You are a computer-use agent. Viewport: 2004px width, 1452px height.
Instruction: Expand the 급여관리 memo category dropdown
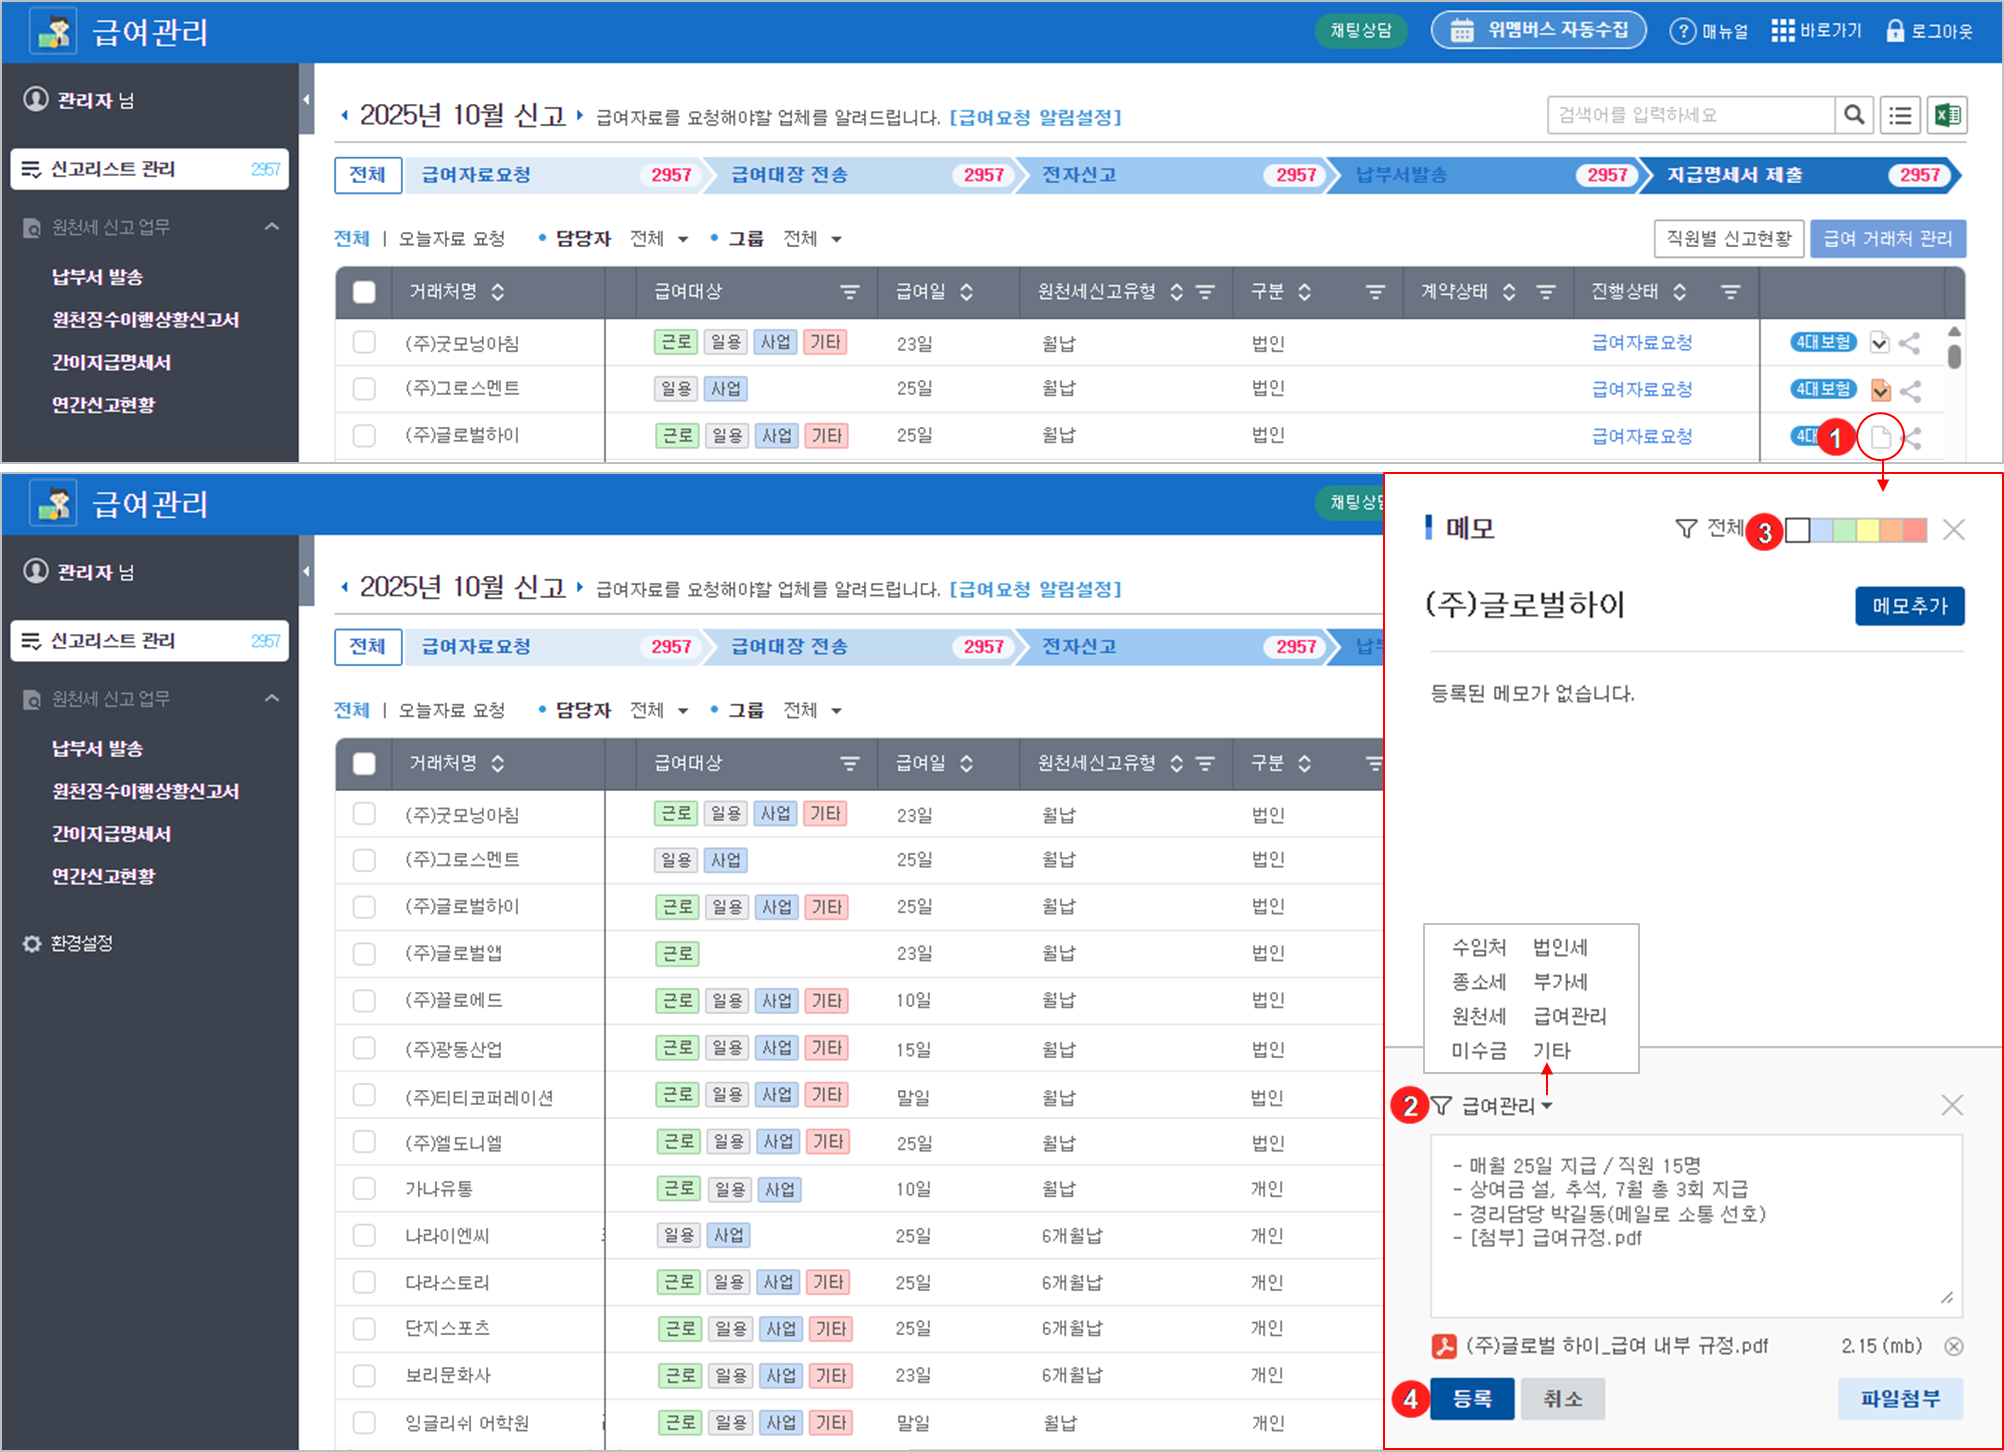coord(1546,1105)
